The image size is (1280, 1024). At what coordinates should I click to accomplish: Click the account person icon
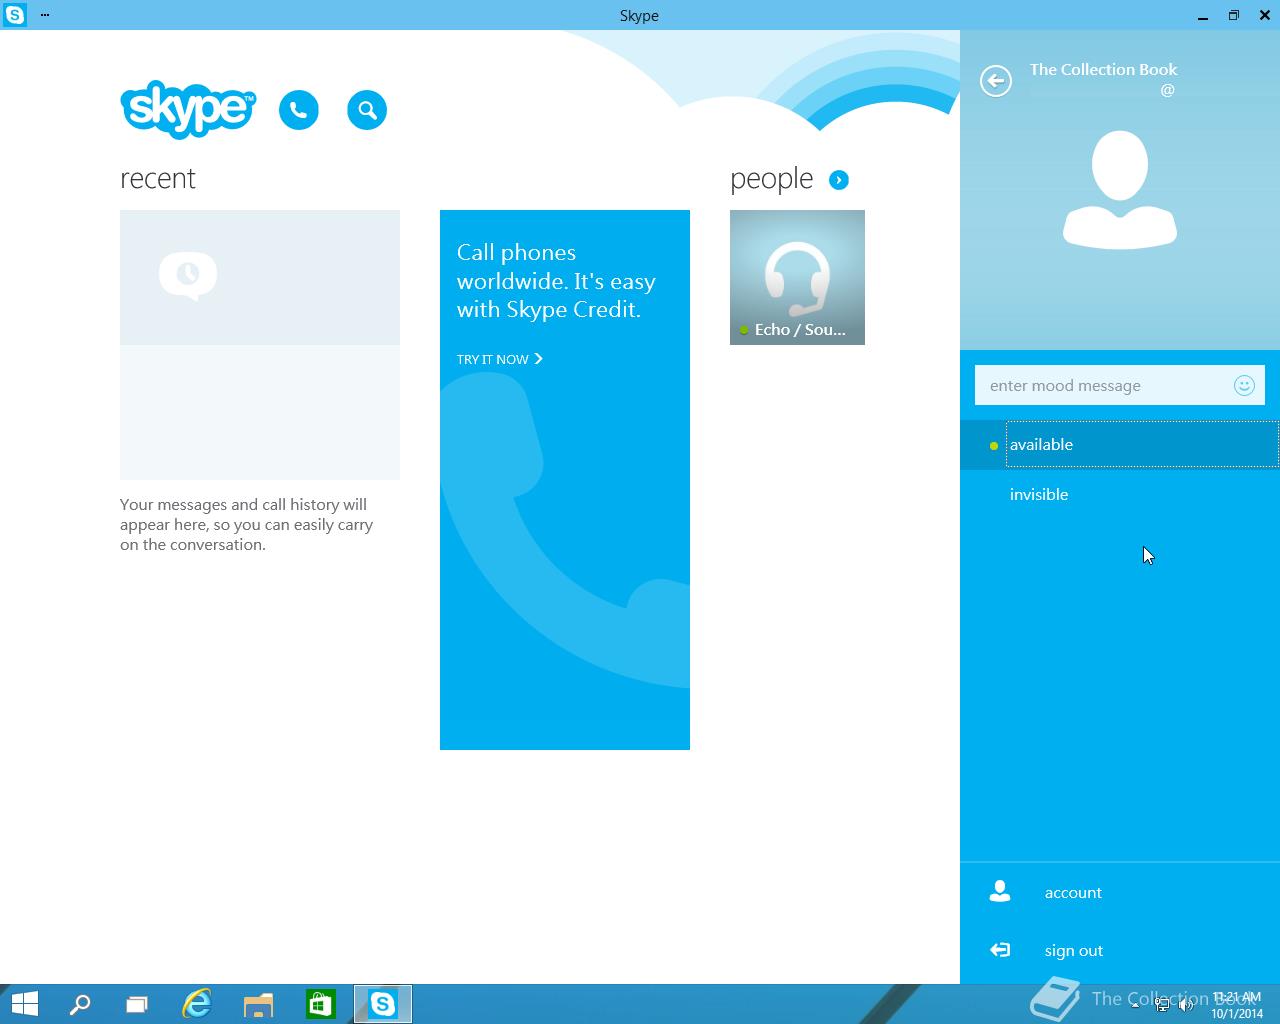click(x=1000, y=891)
